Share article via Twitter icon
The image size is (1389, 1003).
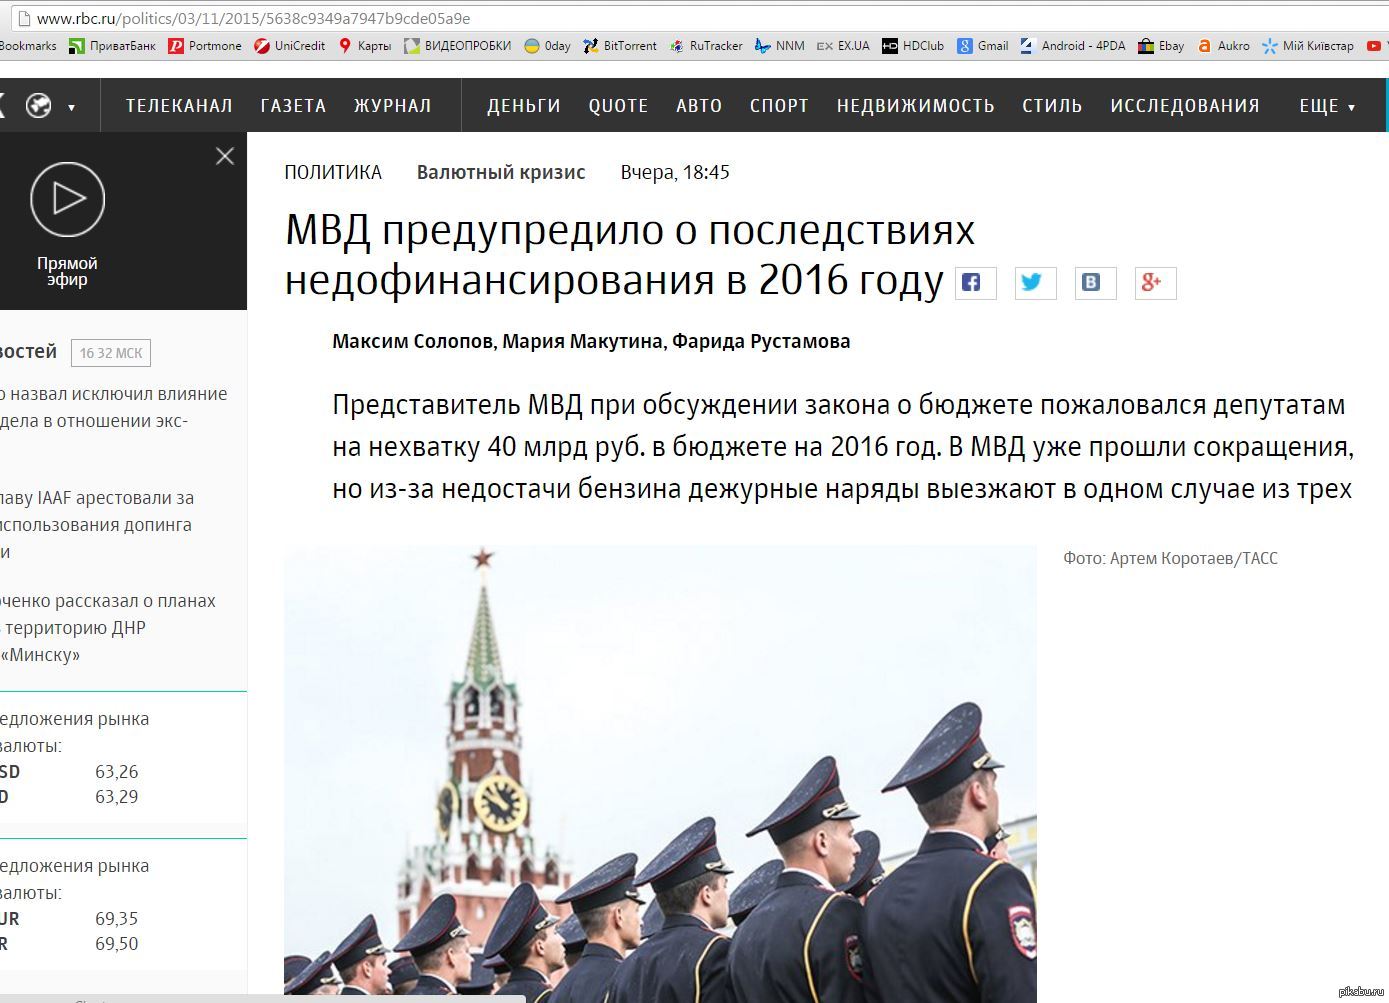pos(1035,283)
